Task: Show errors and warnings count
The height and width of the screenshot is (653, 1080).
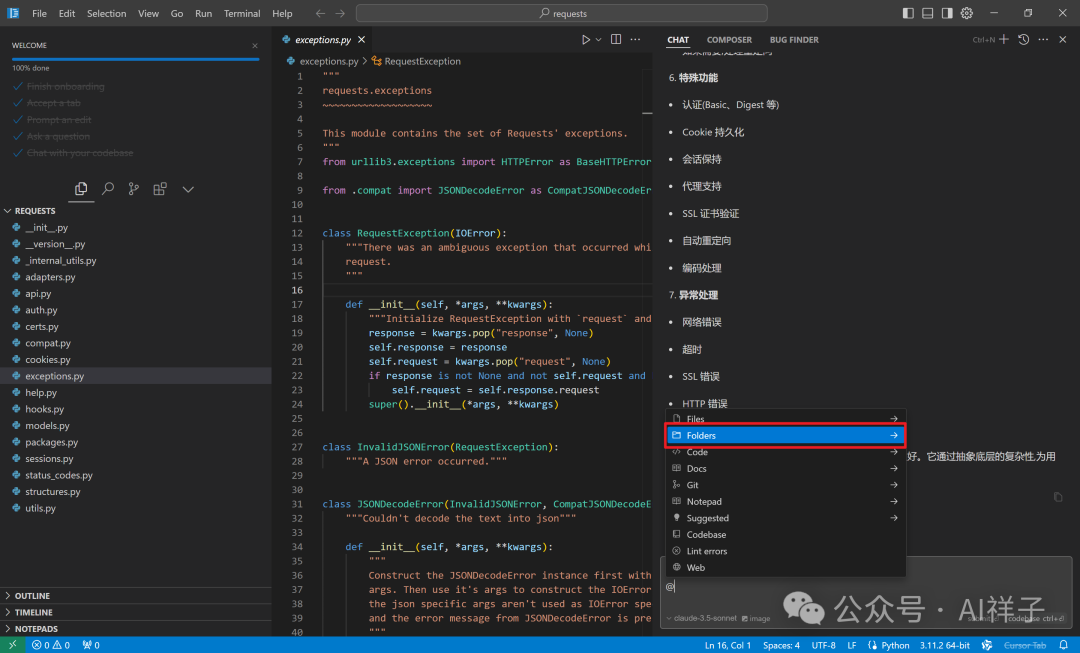Action: [51, 645]
